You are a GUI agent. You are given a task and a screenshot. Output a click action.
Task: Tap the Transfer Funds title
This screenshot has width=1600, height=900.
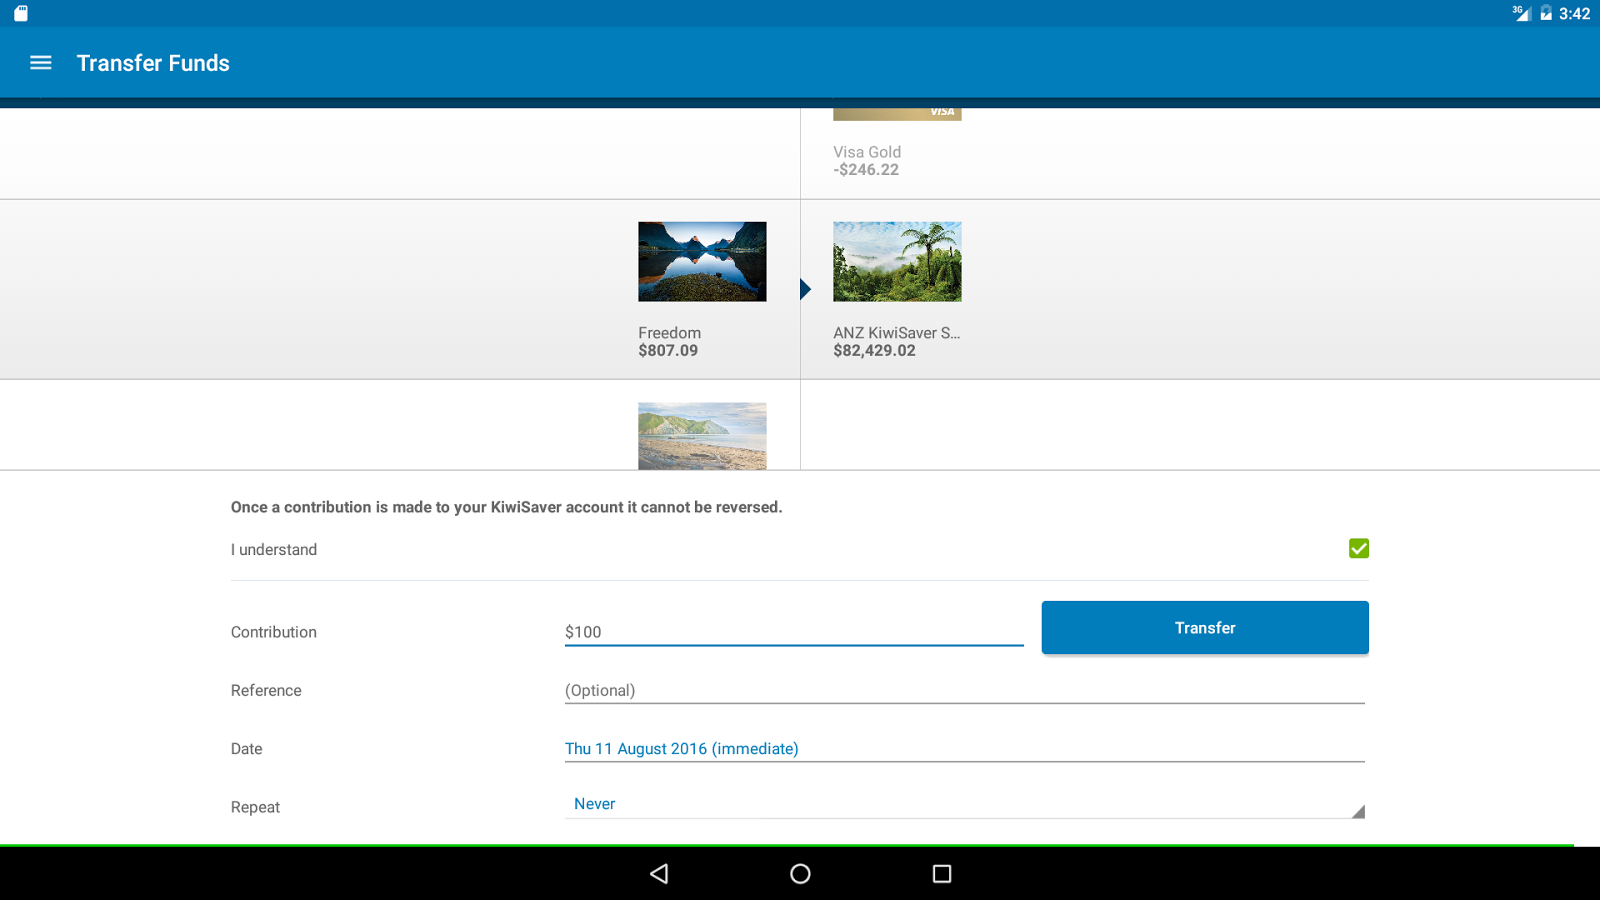pyautogui.click(x=153, y=63)
